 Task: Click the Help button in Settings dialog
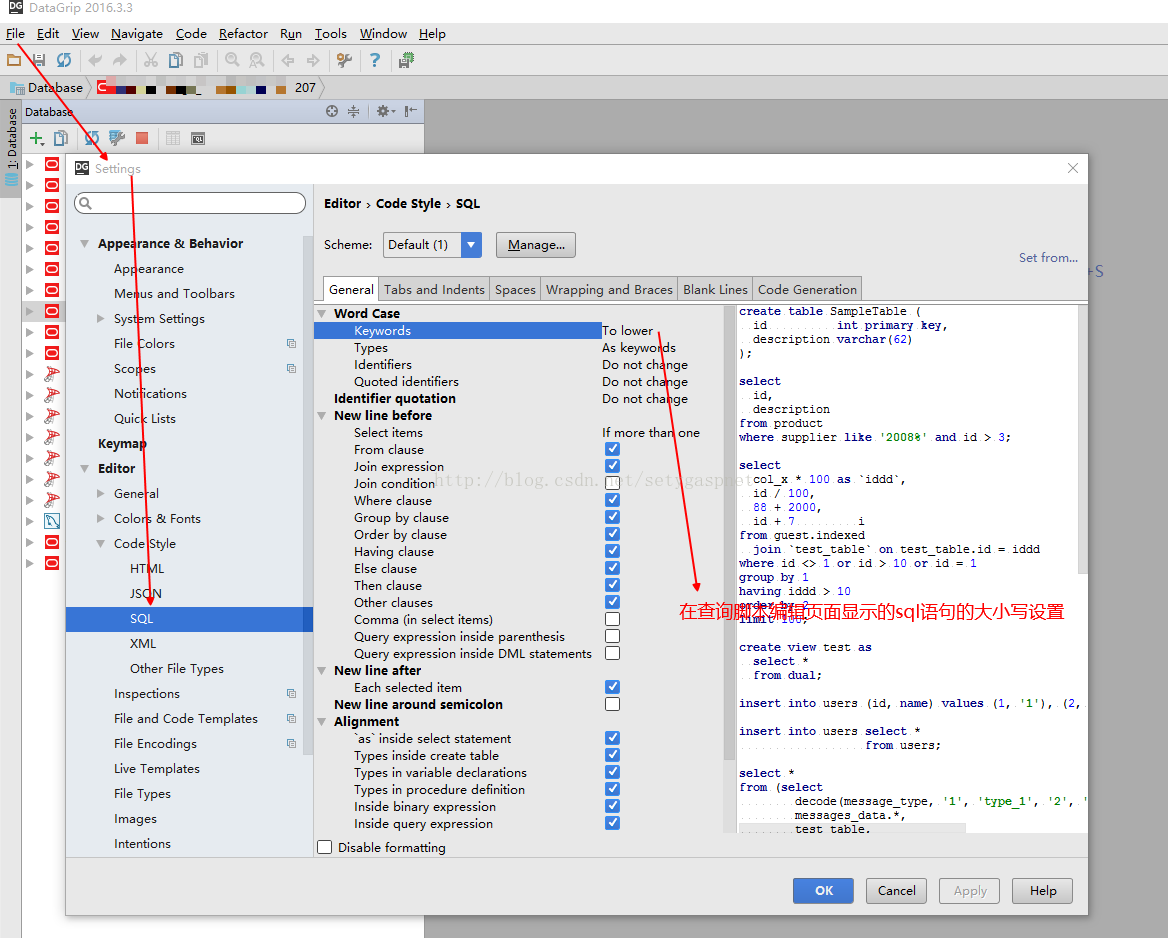(x=1043, y=890)
